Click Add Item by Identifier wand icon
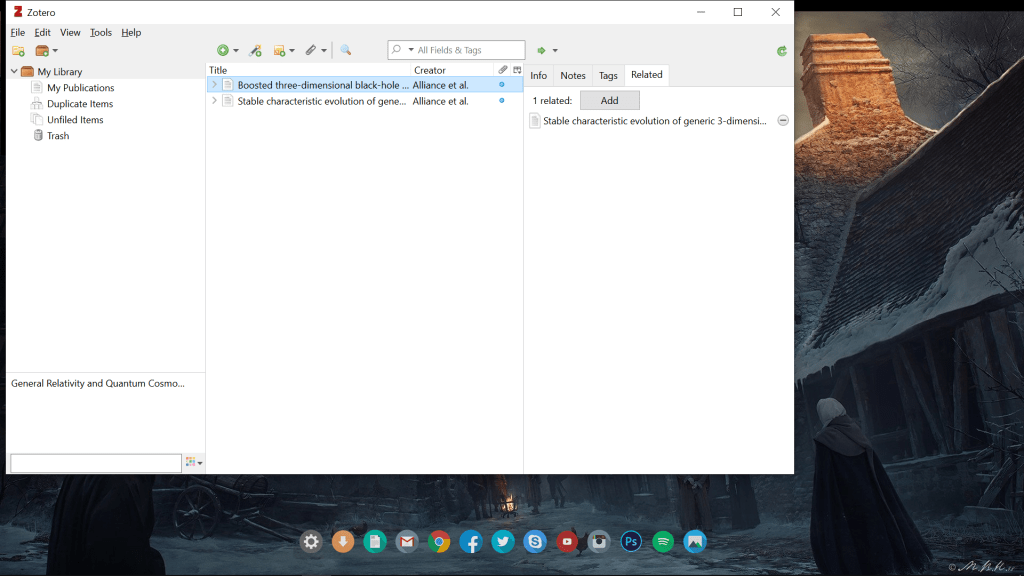Image resolution: width=1024 pixels, height=576 pixels. coord(255,50)
